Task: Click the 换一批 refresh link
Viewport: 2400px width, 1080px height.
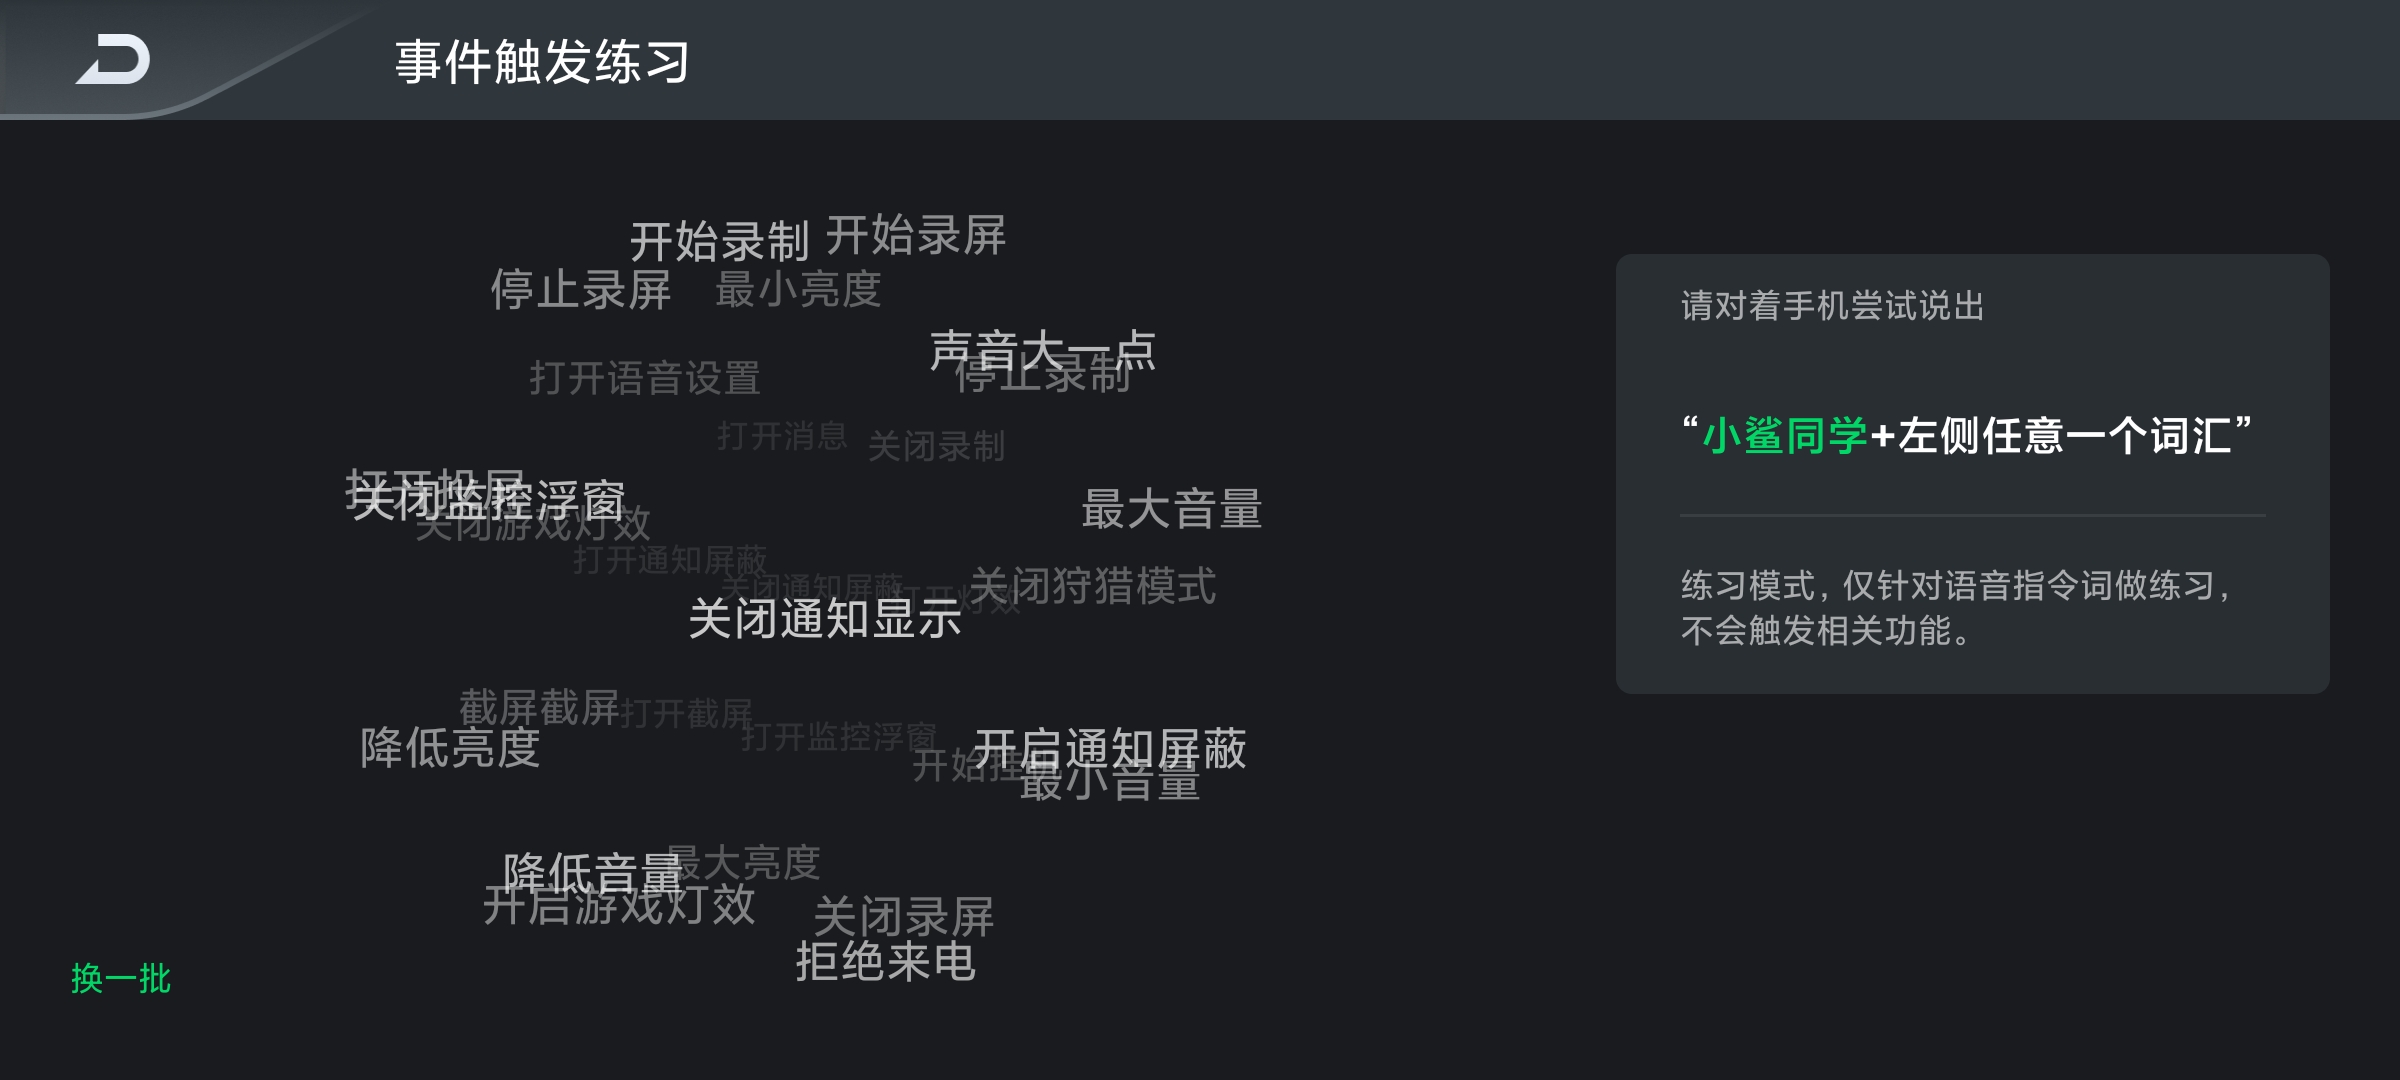Action: (121, 978)
